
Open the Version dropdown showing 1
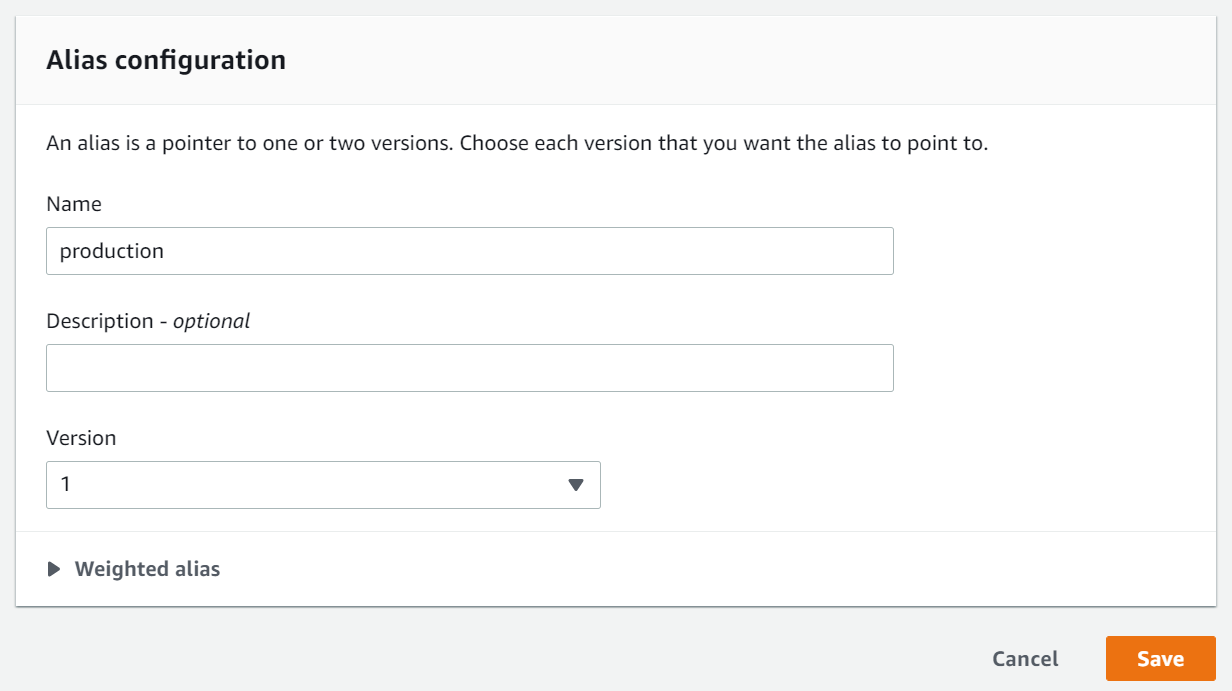(323, 485)
